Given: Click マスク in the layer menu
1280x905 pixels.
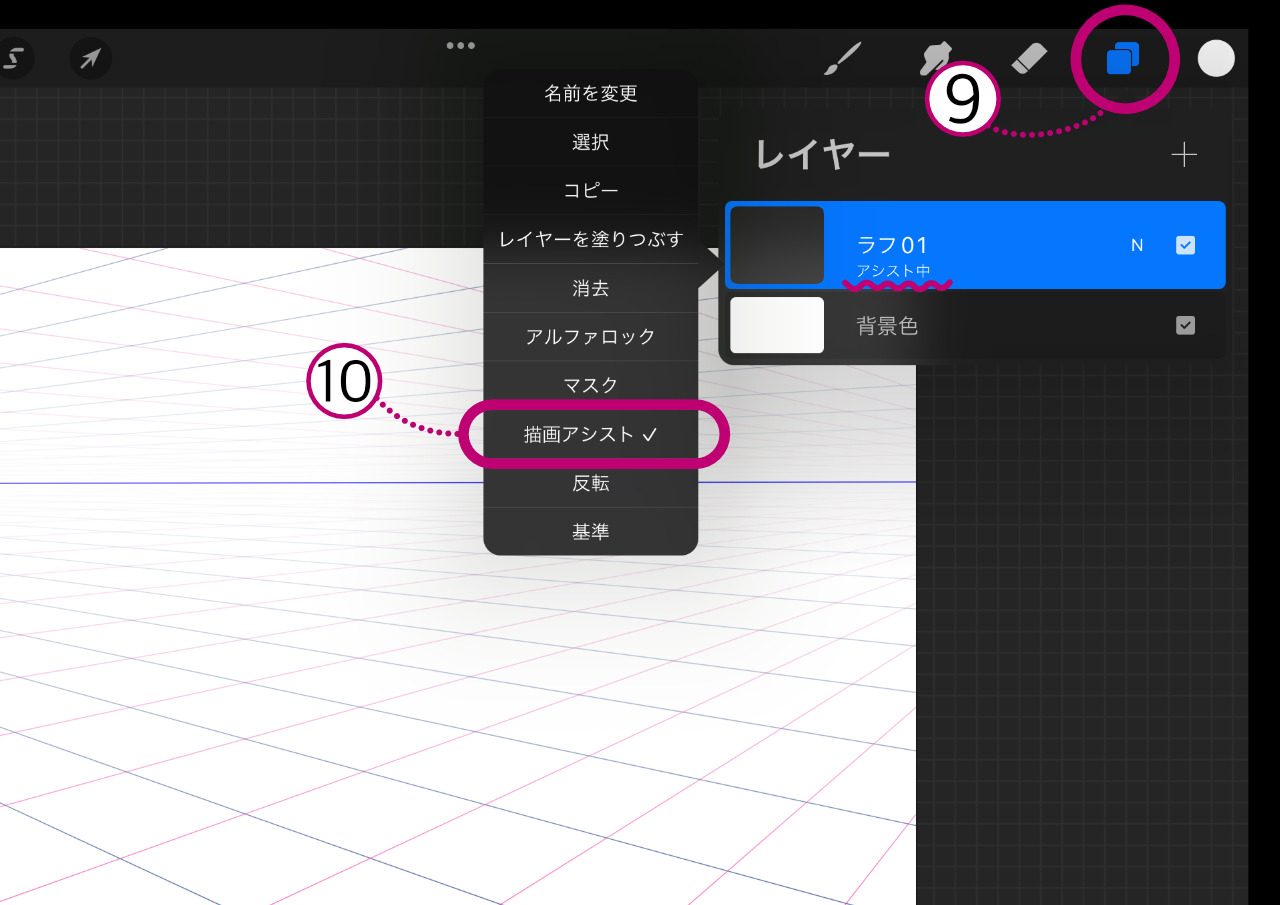Looking at the screenshot, I should click(590, 385).
